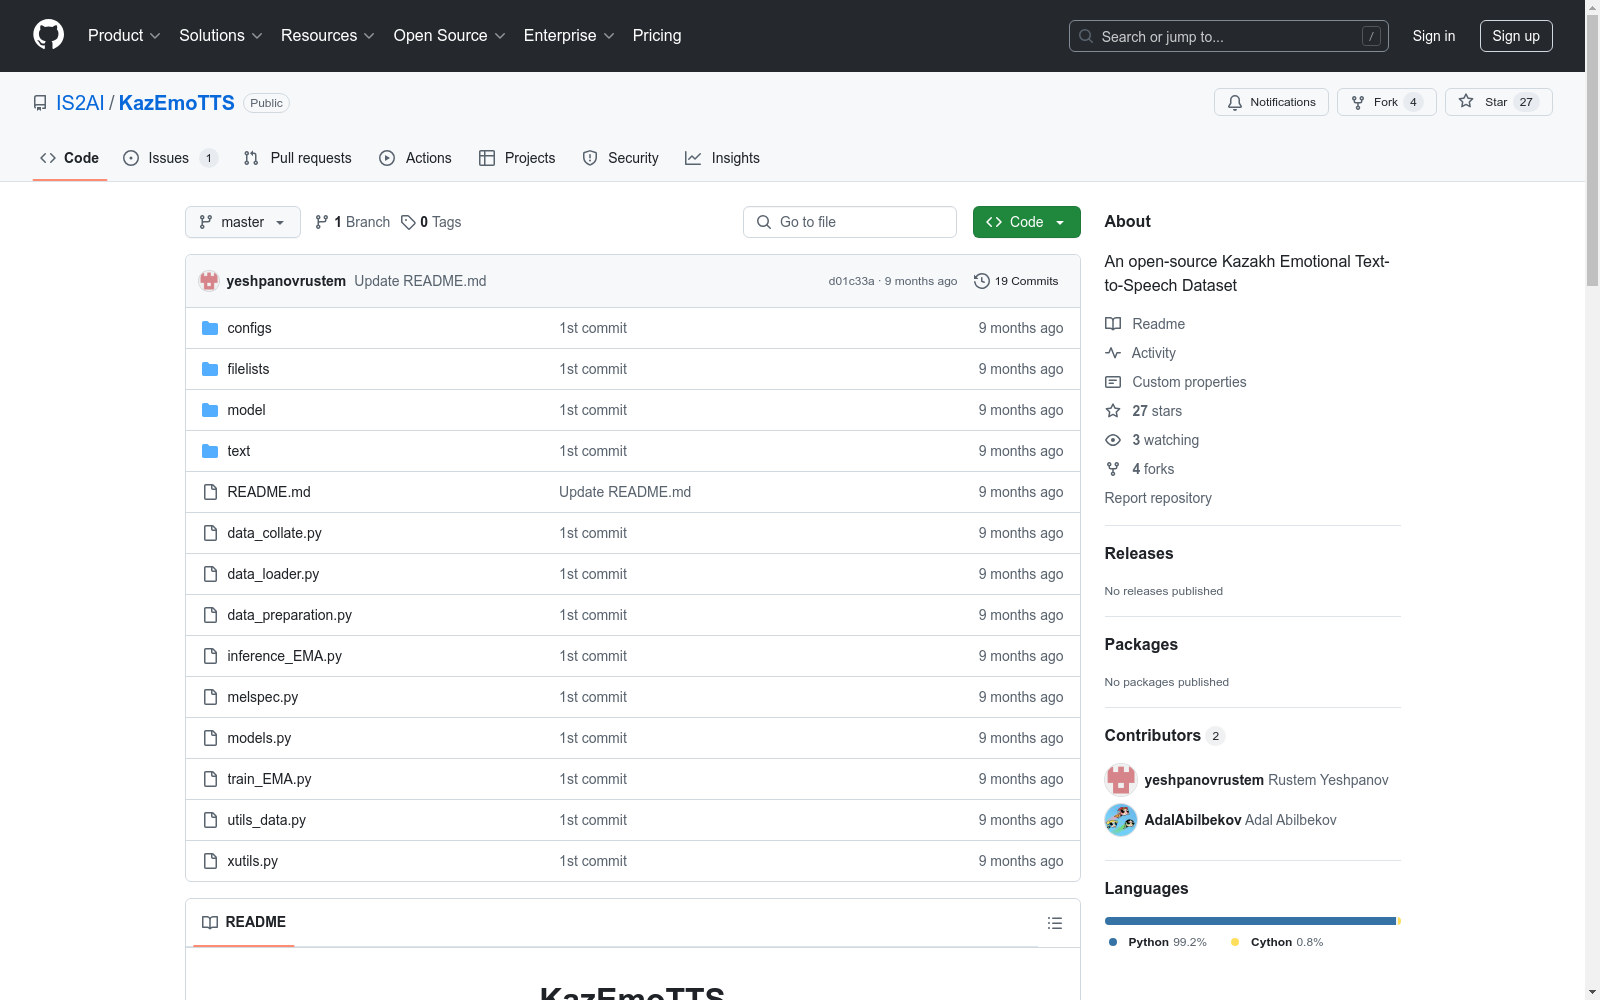Screen dimensions: 1600x1000
Task: Open the train_EMA.py file
Action: (x=269, y=779)
